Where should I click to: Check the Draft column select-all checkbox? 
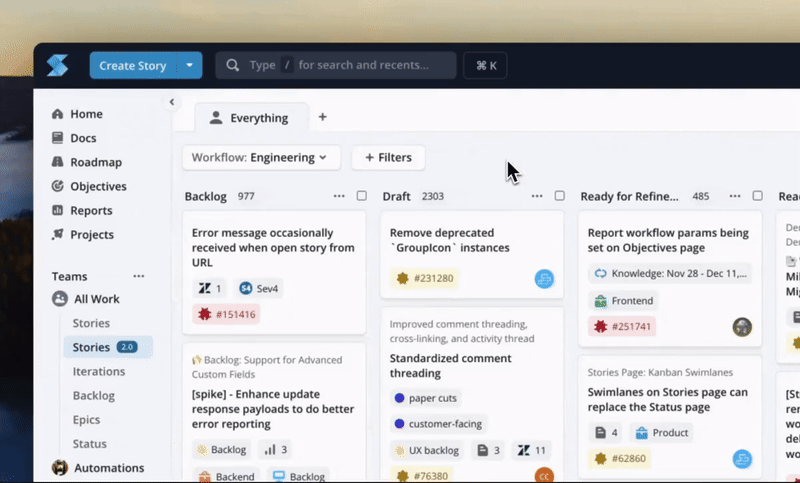click(560, 196)
